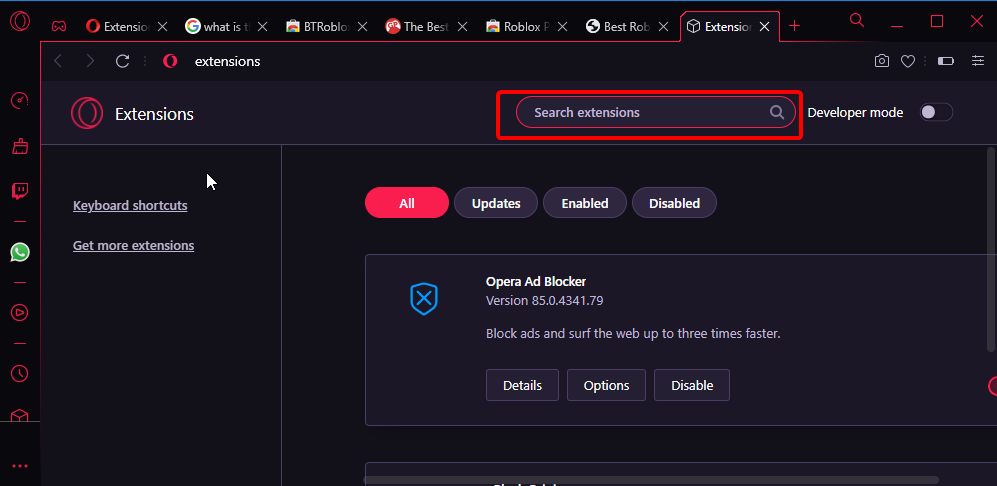Open sidebar setup three-dots menu
Image resolution: width=997 pixels, height=486 pixels.
tap(20, 466)
